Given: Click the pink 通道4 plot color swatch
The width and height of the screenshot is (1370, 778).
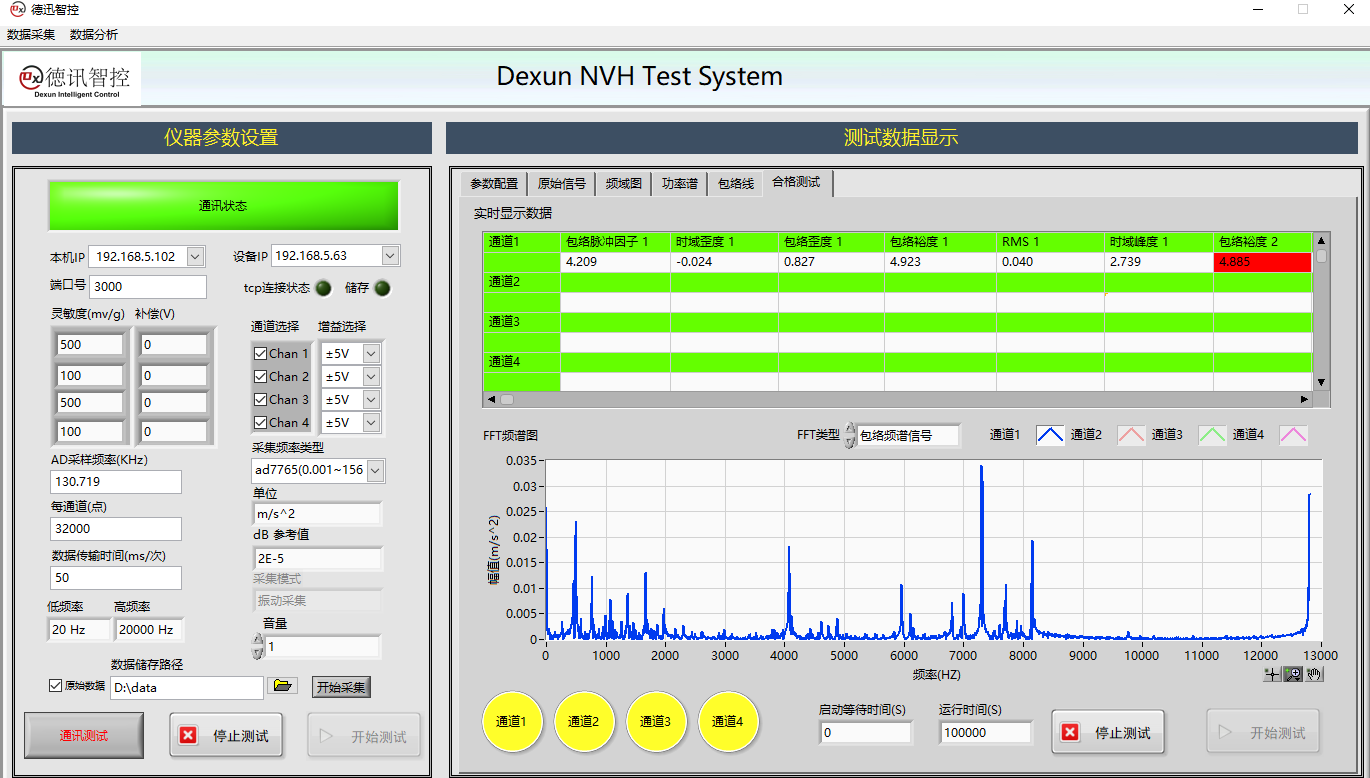Looking at the screenshot, I should click(x=1293, y=435).
